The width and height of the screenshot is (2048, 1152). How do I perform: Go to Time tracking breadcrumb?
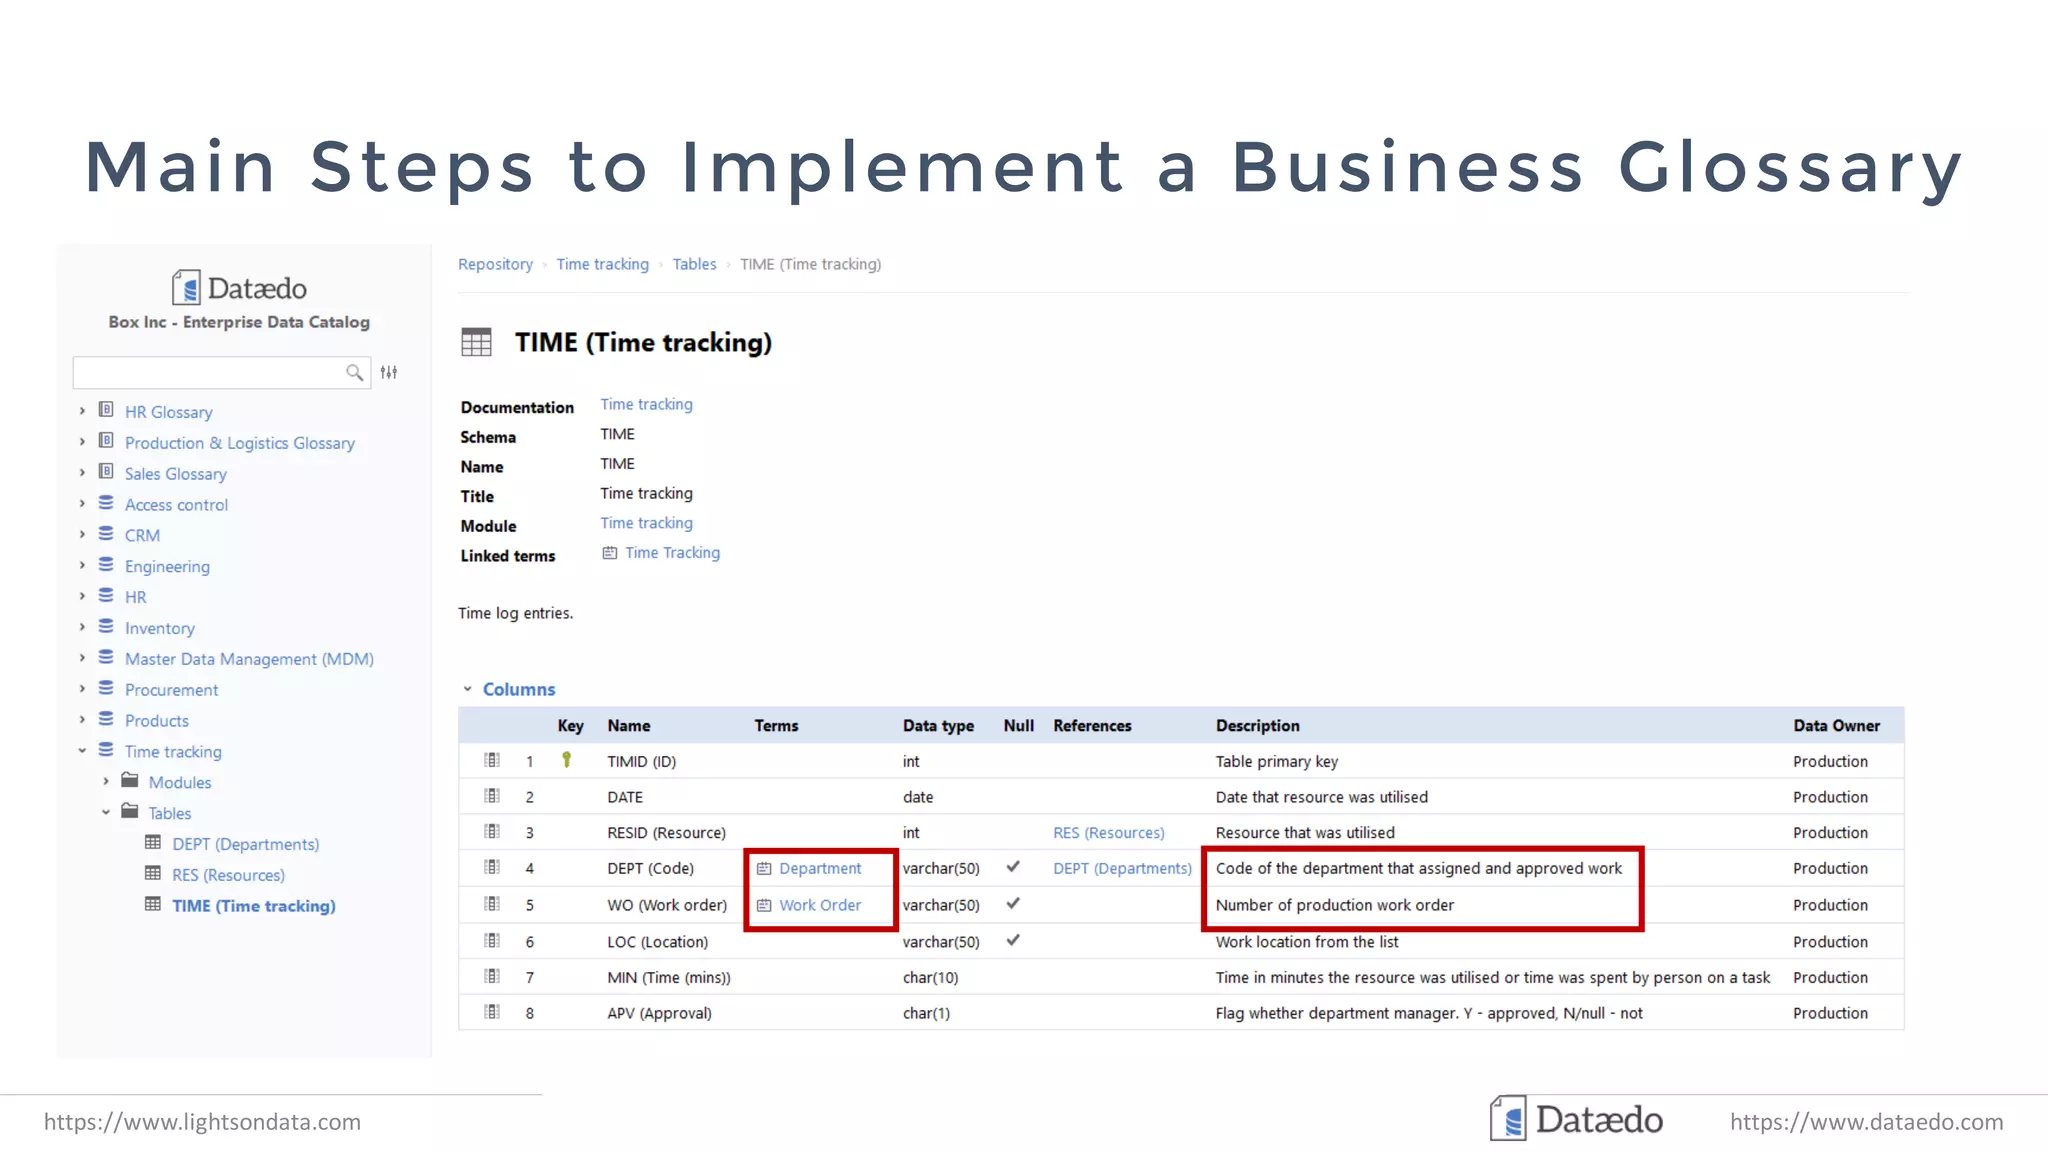[602, 264]
